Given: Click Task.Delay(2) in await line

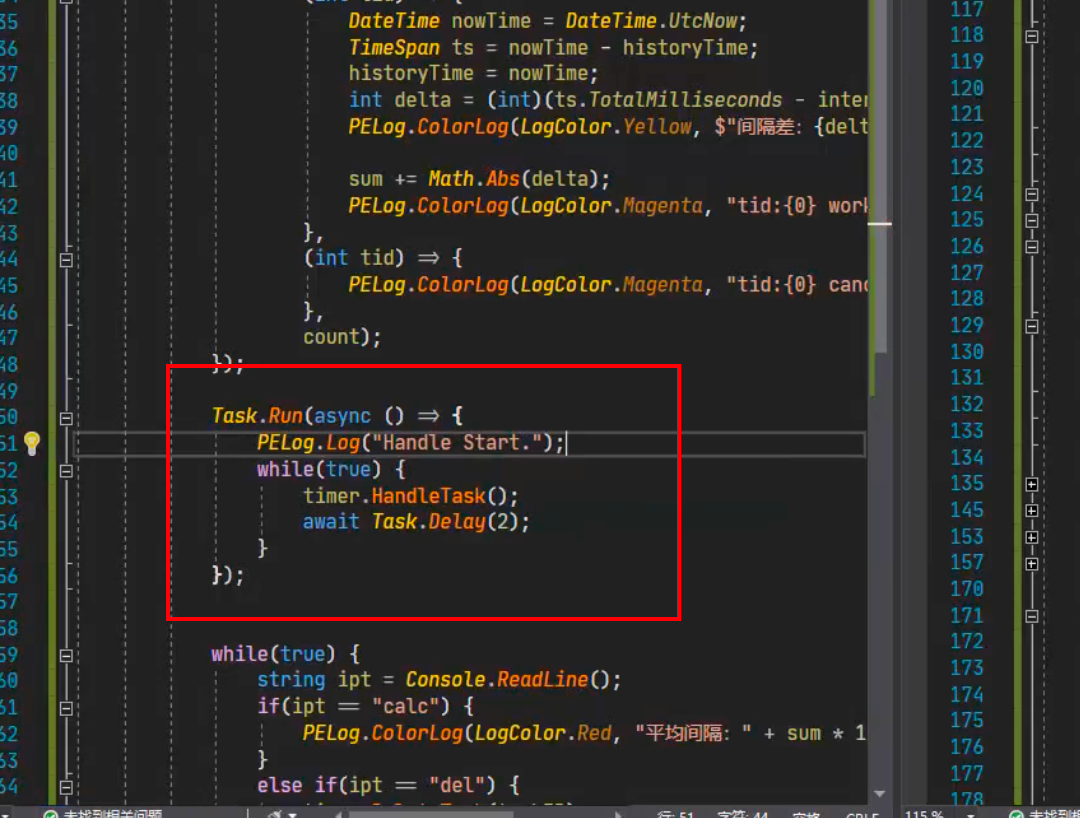Looking at the screenshot, I should pyautogui.click(x=444, y=522).
